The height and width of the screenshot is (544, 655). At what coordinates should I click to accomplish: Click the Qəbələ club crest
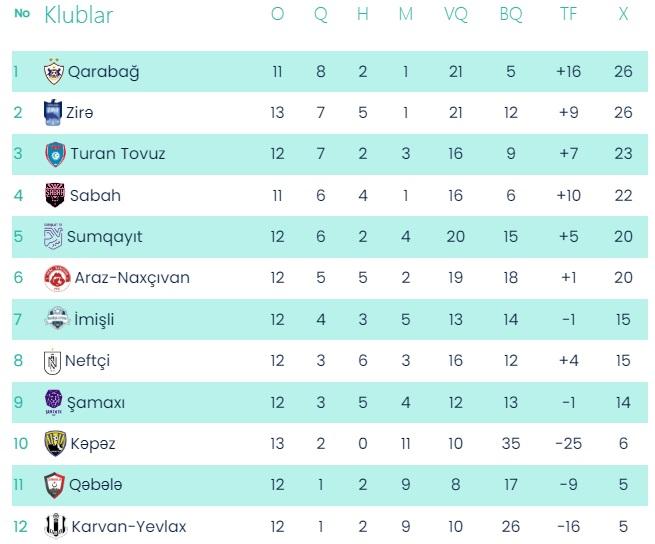point(54,485)
